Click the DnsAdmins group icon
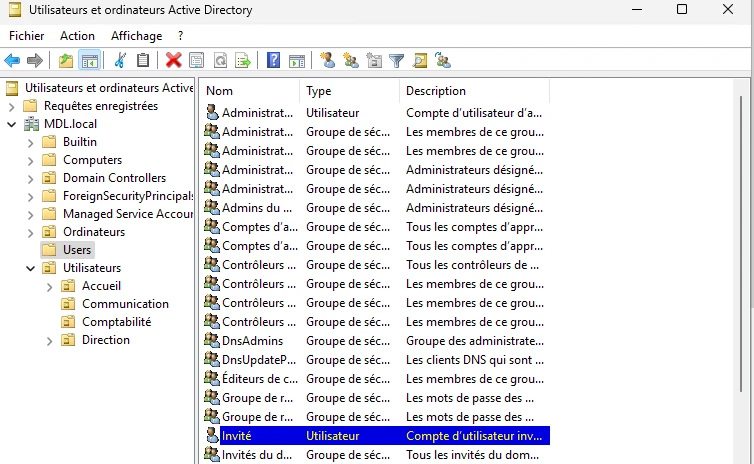 tap(212, 340)
